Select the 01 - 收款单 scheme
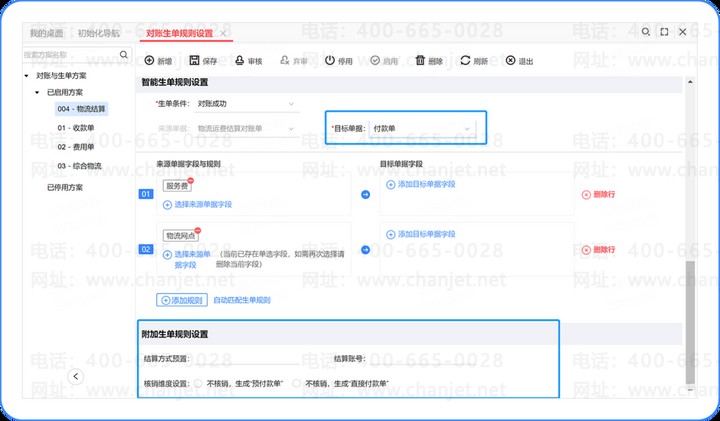This screenshot has width=720, height=421. point(76,128)
